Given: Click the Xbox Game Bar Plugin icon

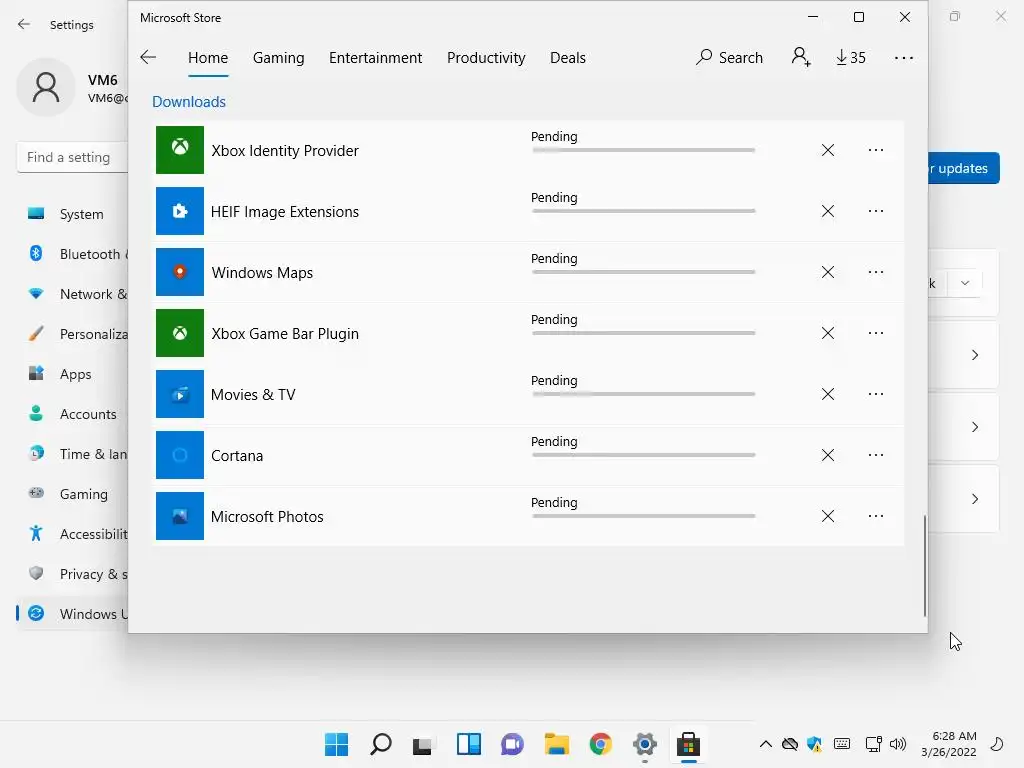Looking at the screenshot, I should point(180,333).
